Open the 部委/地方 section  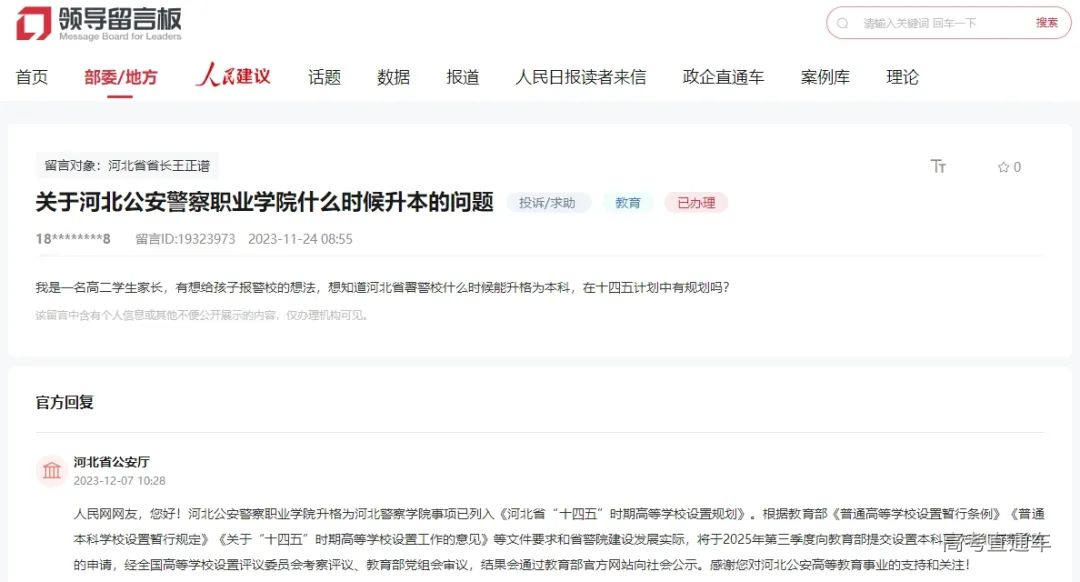pyautogui.click(x=118, y=76)
